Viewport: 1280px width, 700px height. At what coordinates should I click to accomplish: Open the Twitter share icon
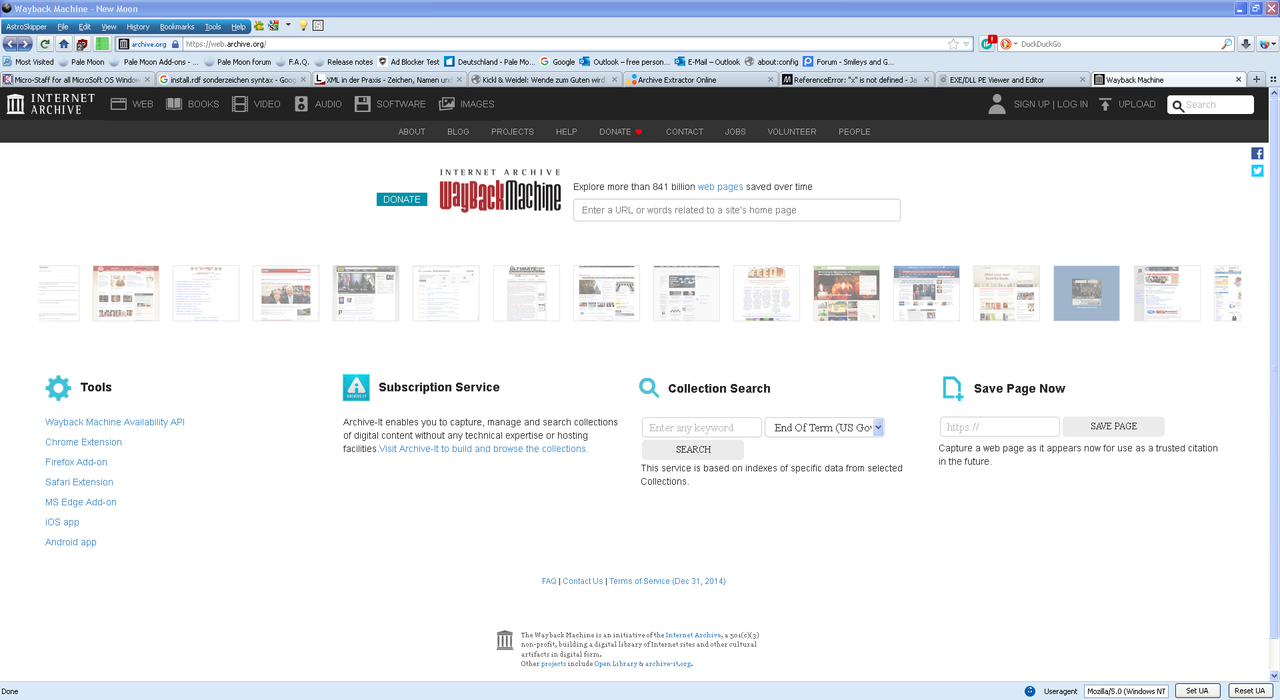coord(1257,171)
